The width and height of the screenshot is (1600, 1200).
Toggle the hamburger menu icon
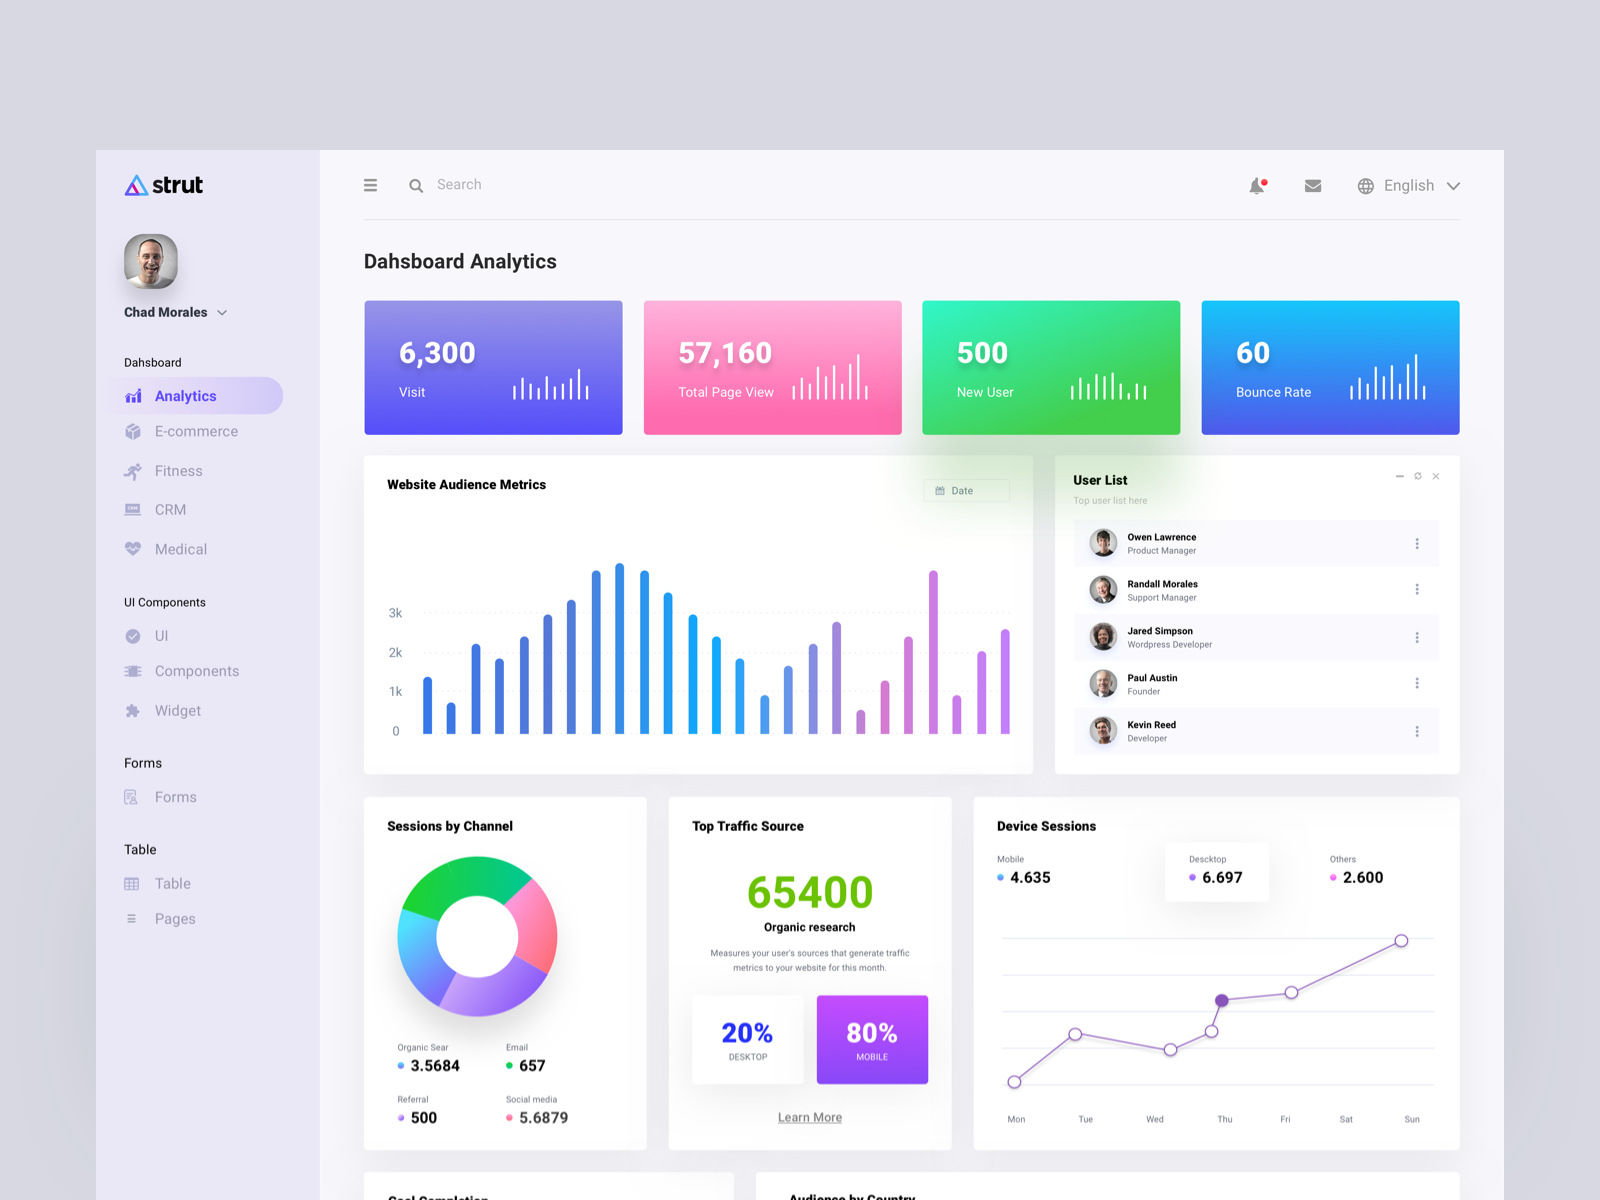tap(370, 185)
